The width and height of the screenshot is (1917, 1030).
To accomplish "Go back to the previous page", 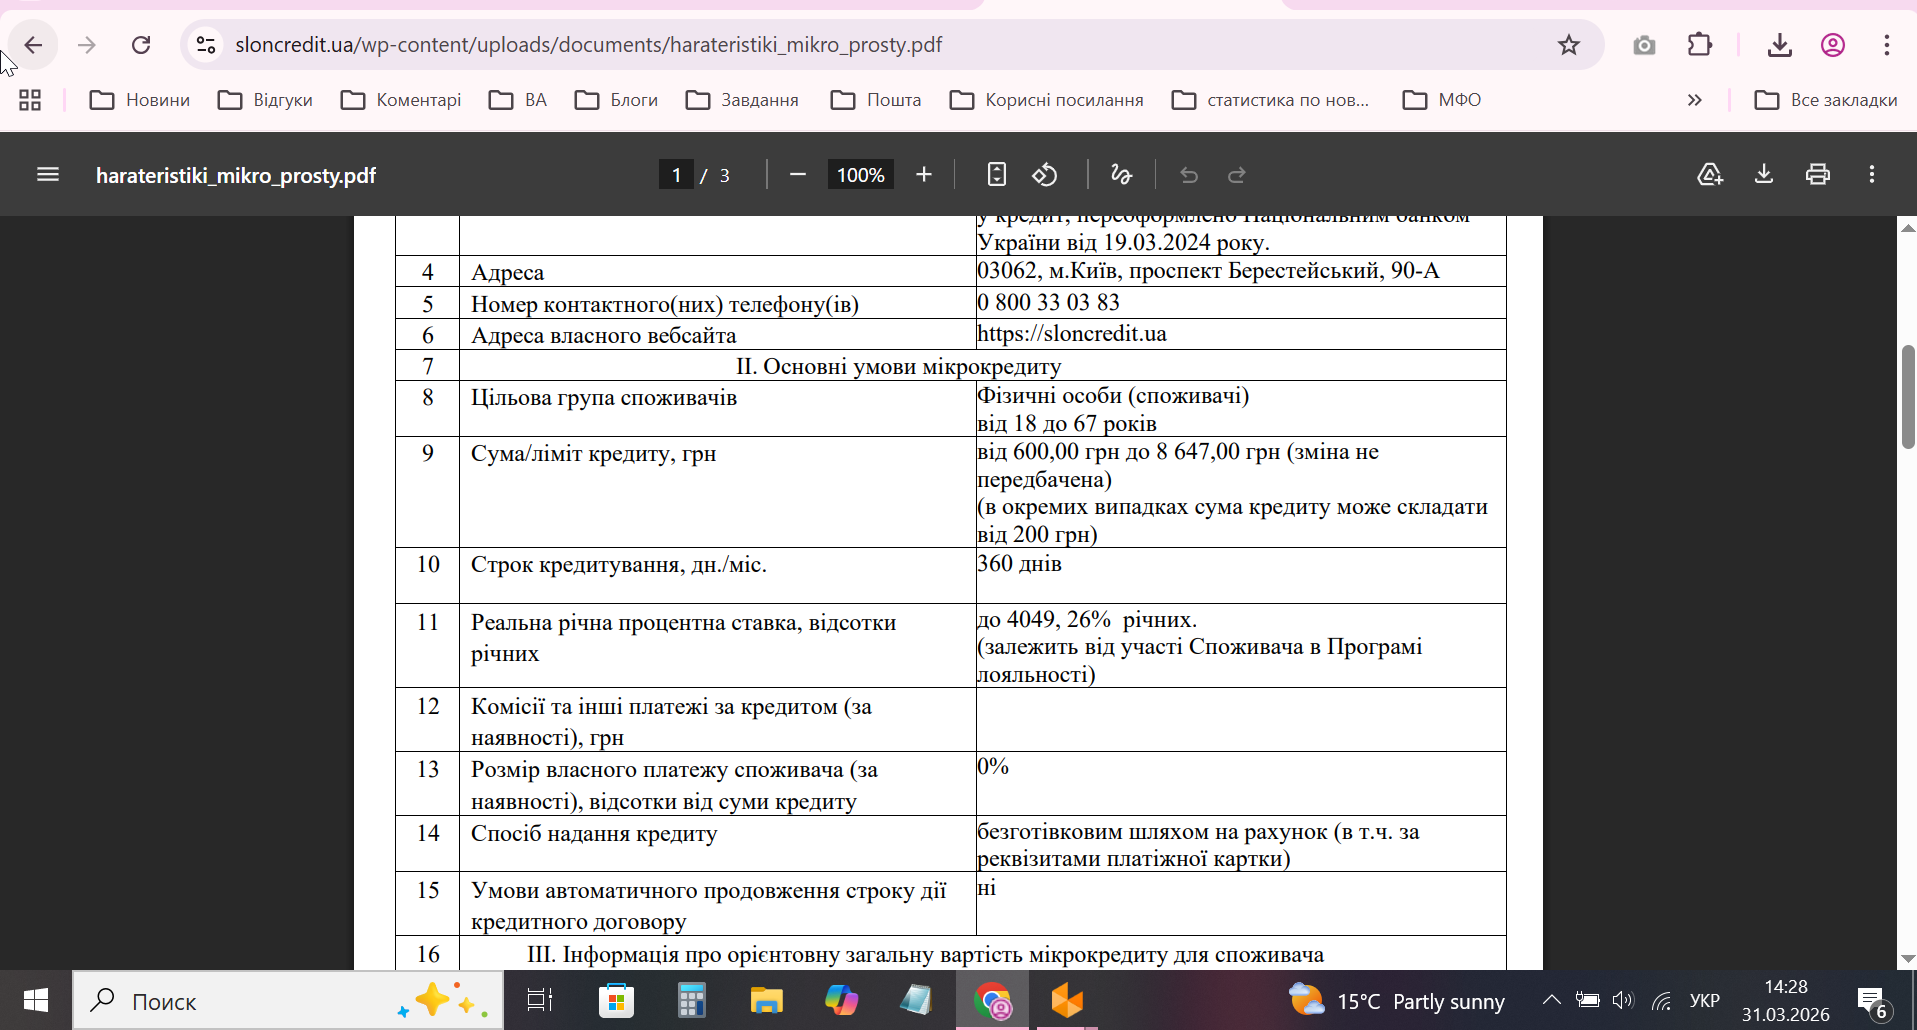I will click(x=33, y=45).
